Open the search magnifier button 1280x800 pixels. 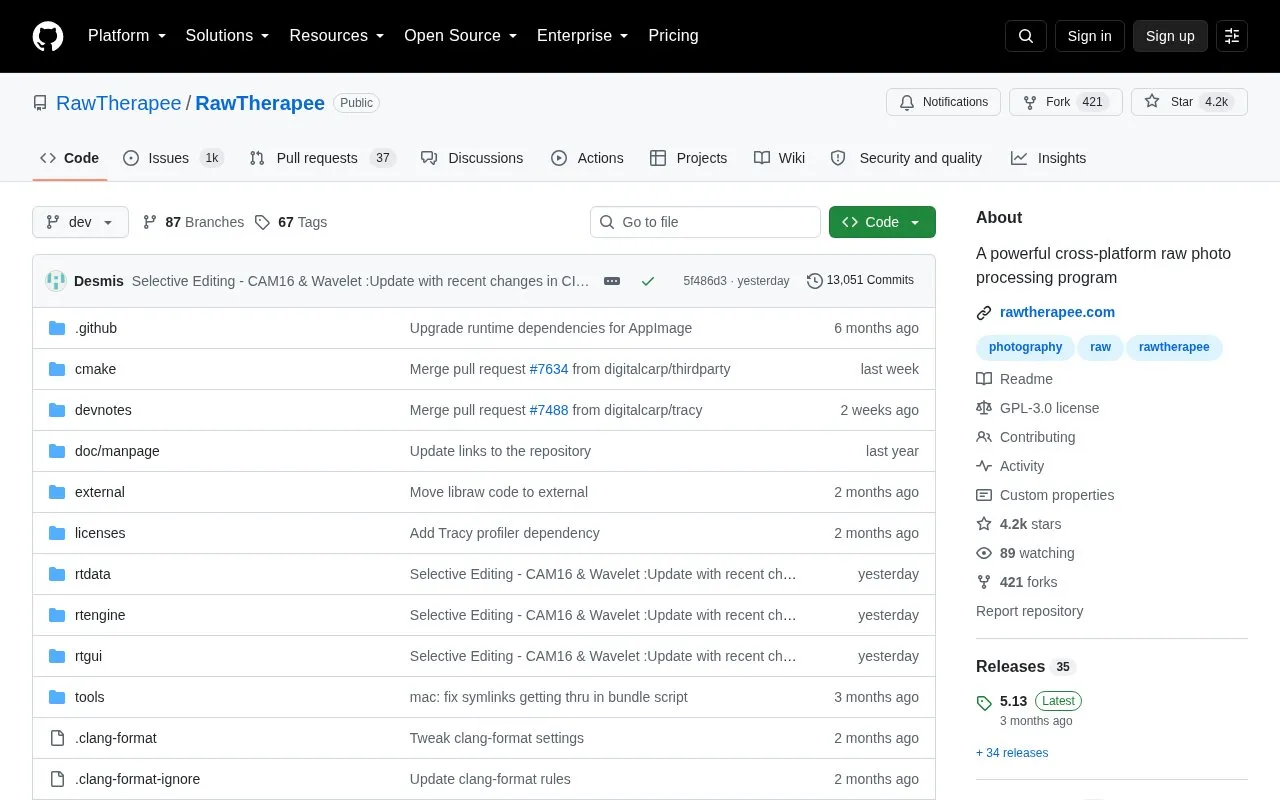pyautogui.click(x=1026, y=36)
